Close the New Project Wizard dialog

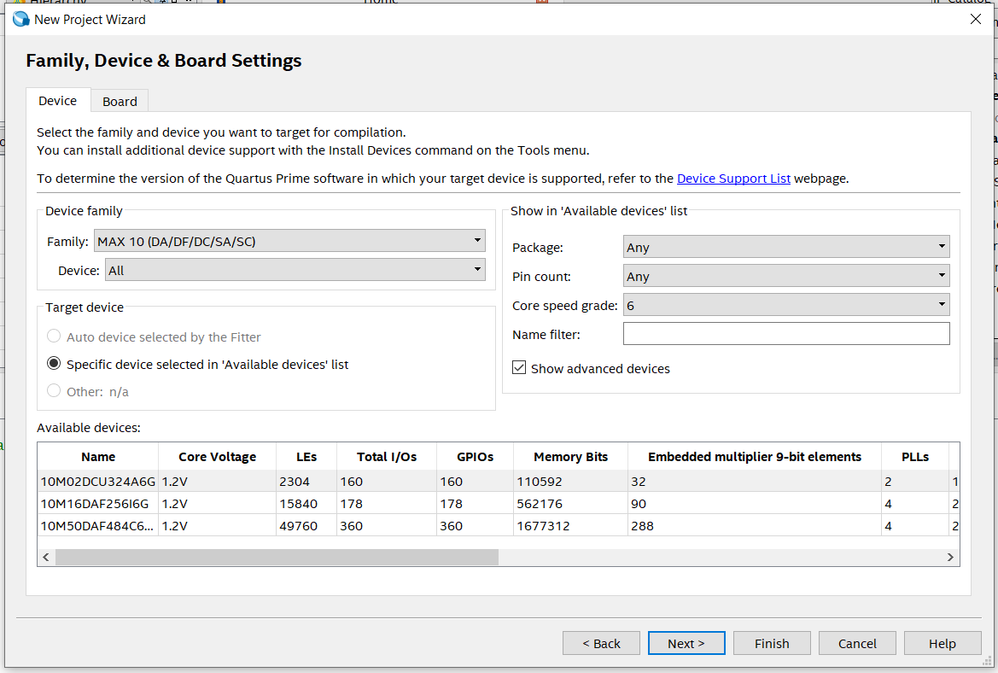975,19
